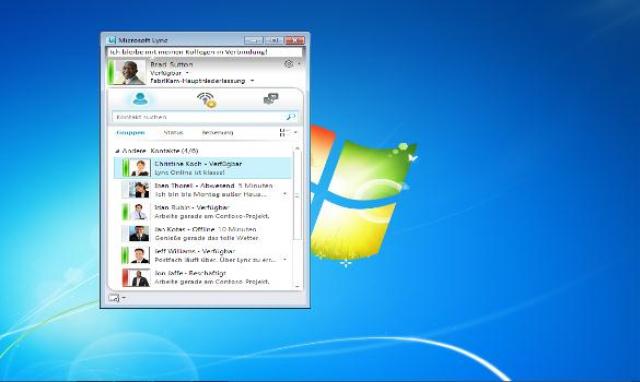
Task: Click the contact list scrollbar down arrow
Action: (x=297, y=286)
